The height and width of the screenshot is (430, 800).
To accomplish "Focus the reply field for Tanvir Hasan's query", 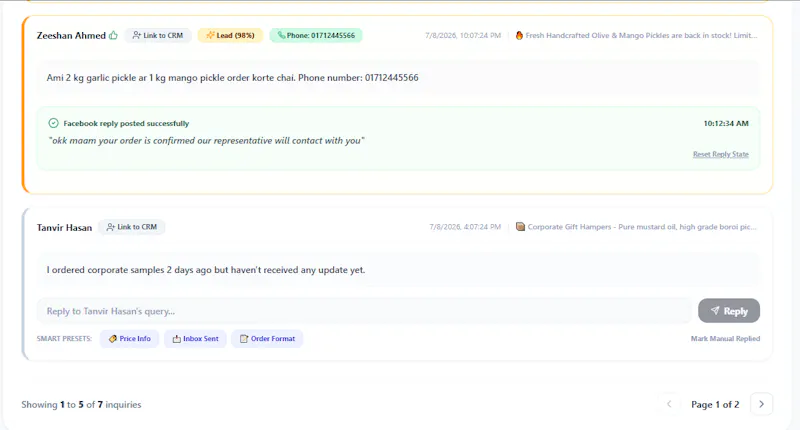I will 364,311.
